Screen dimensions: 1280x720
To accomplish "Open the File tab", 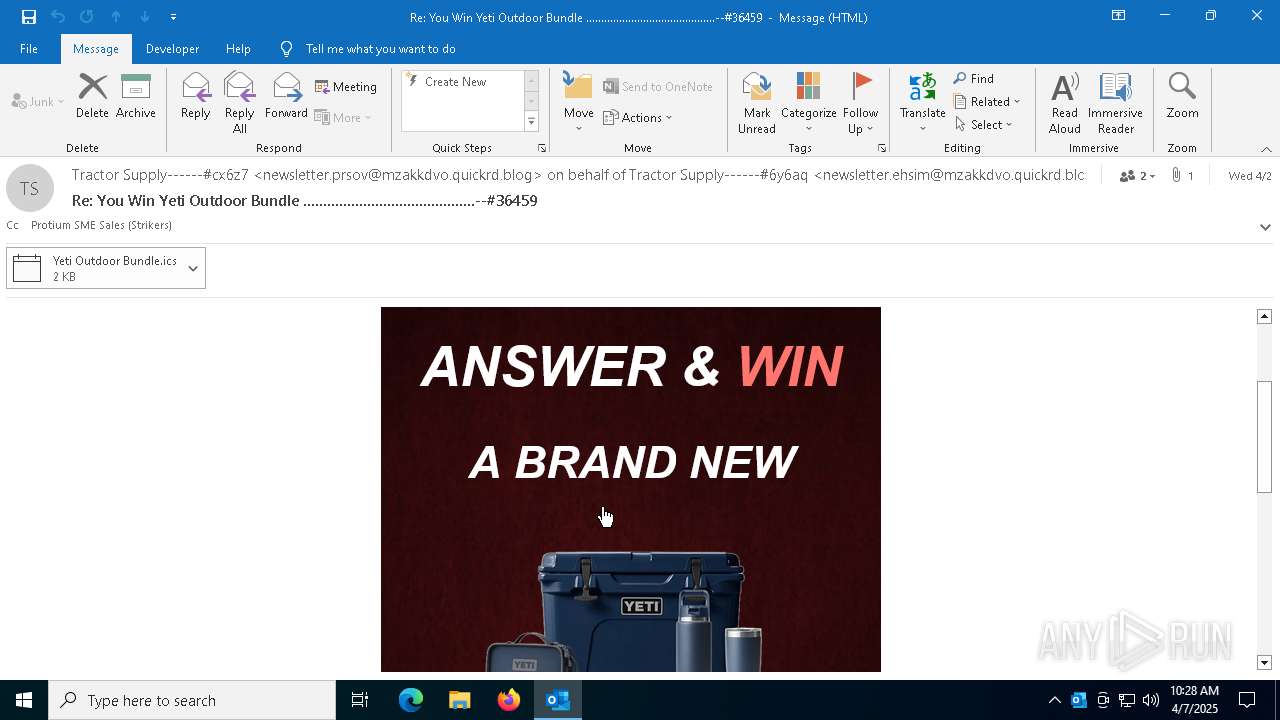I will 29,49.
